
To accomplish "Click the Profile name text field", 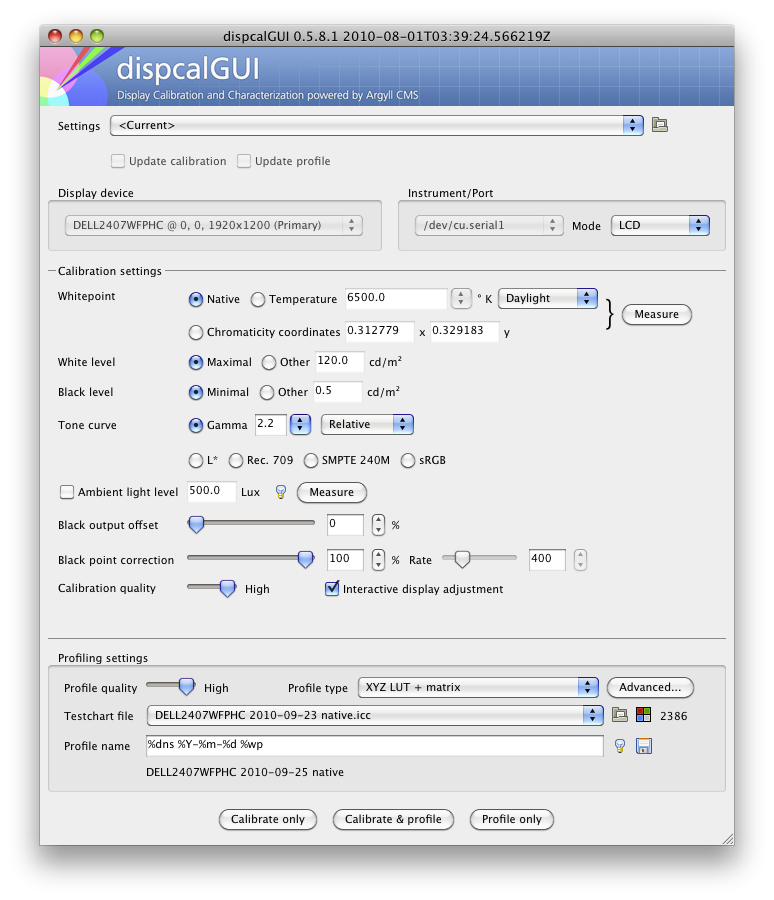I will coord(375,746).
